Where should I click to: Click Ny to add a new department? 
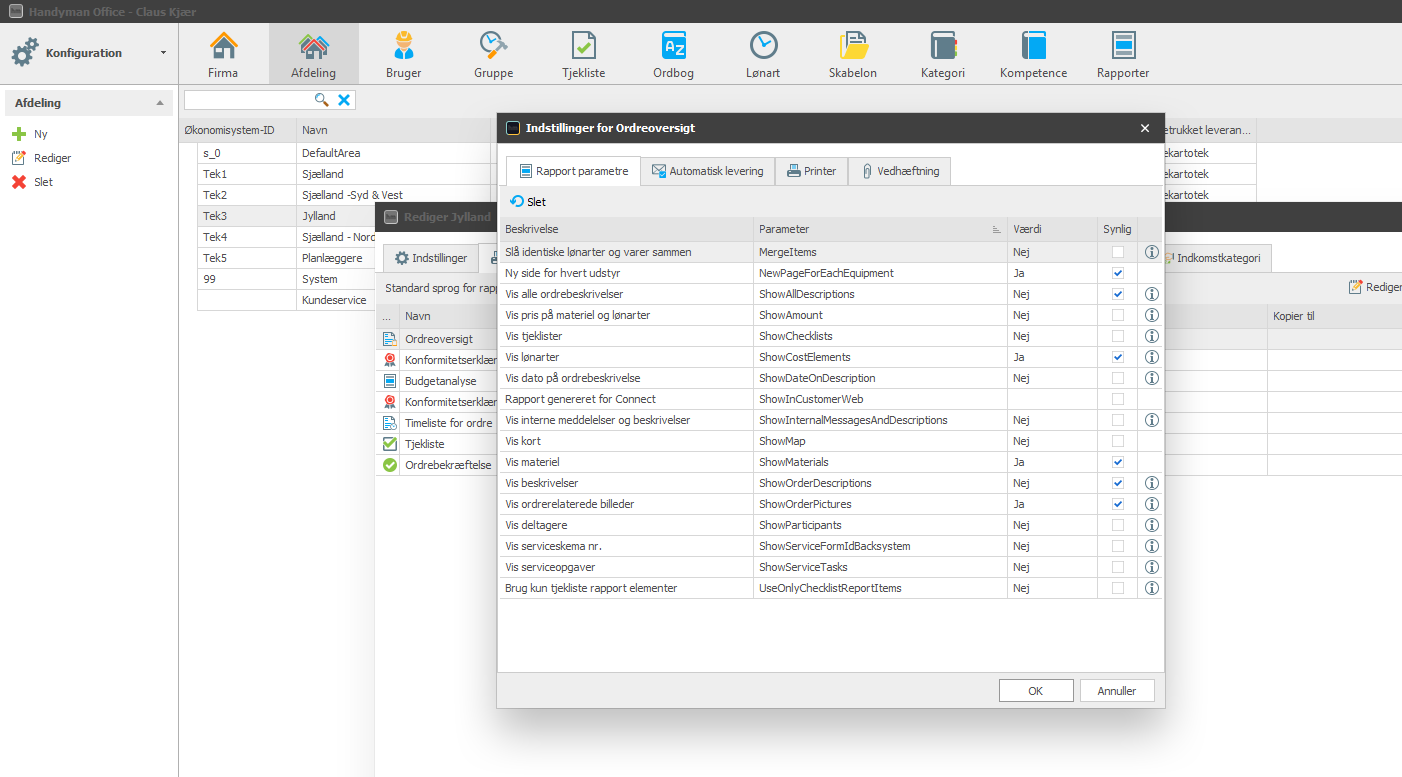[33, 133]
